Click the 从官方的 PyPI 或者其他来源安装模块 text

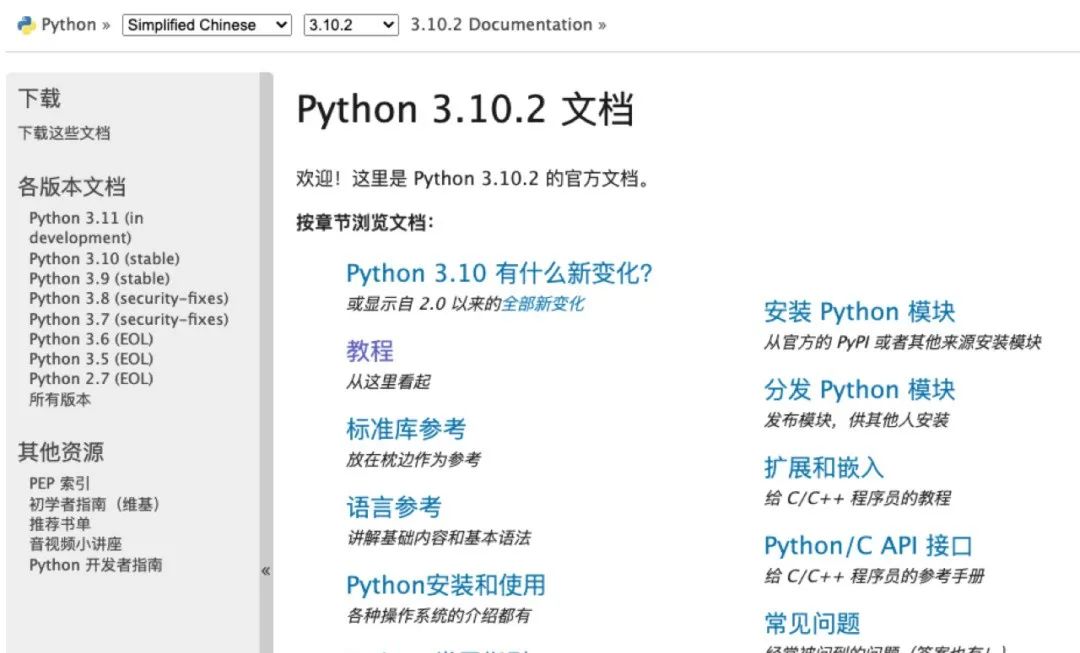coord(902,342)
